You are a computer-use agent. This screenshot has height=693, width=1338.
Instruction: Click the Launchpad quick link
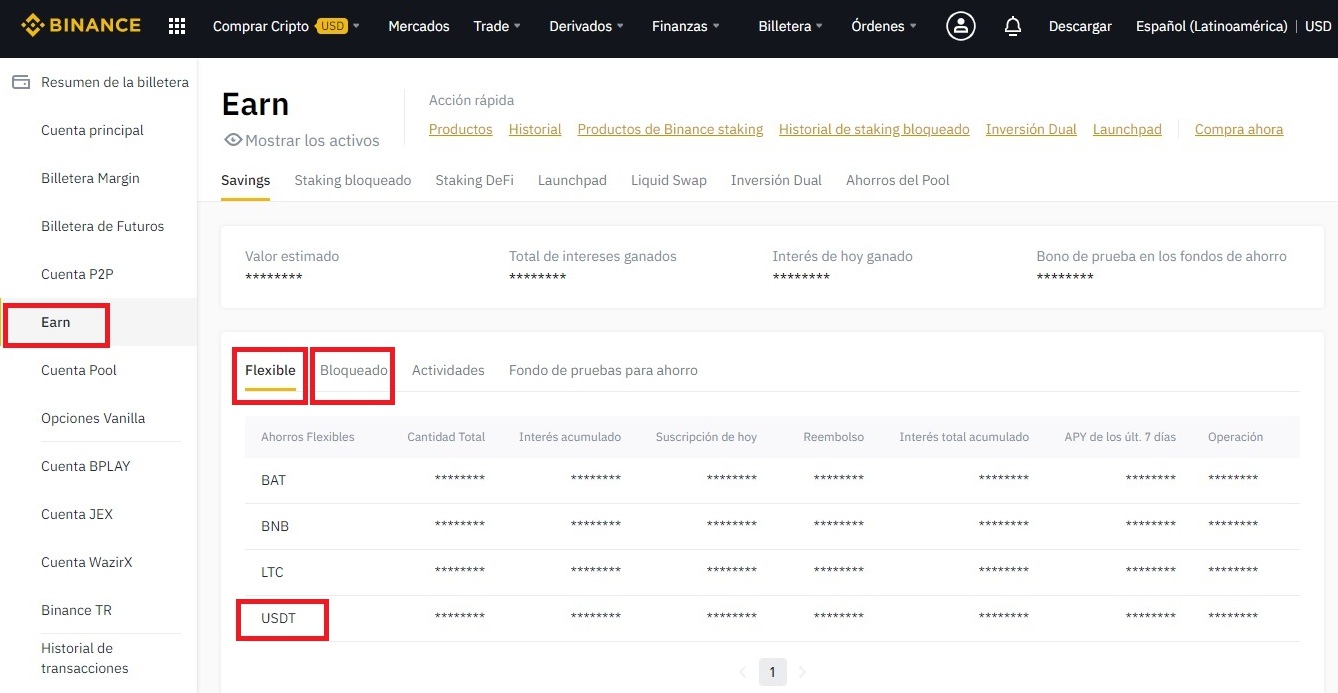[x=1127, y=129]
